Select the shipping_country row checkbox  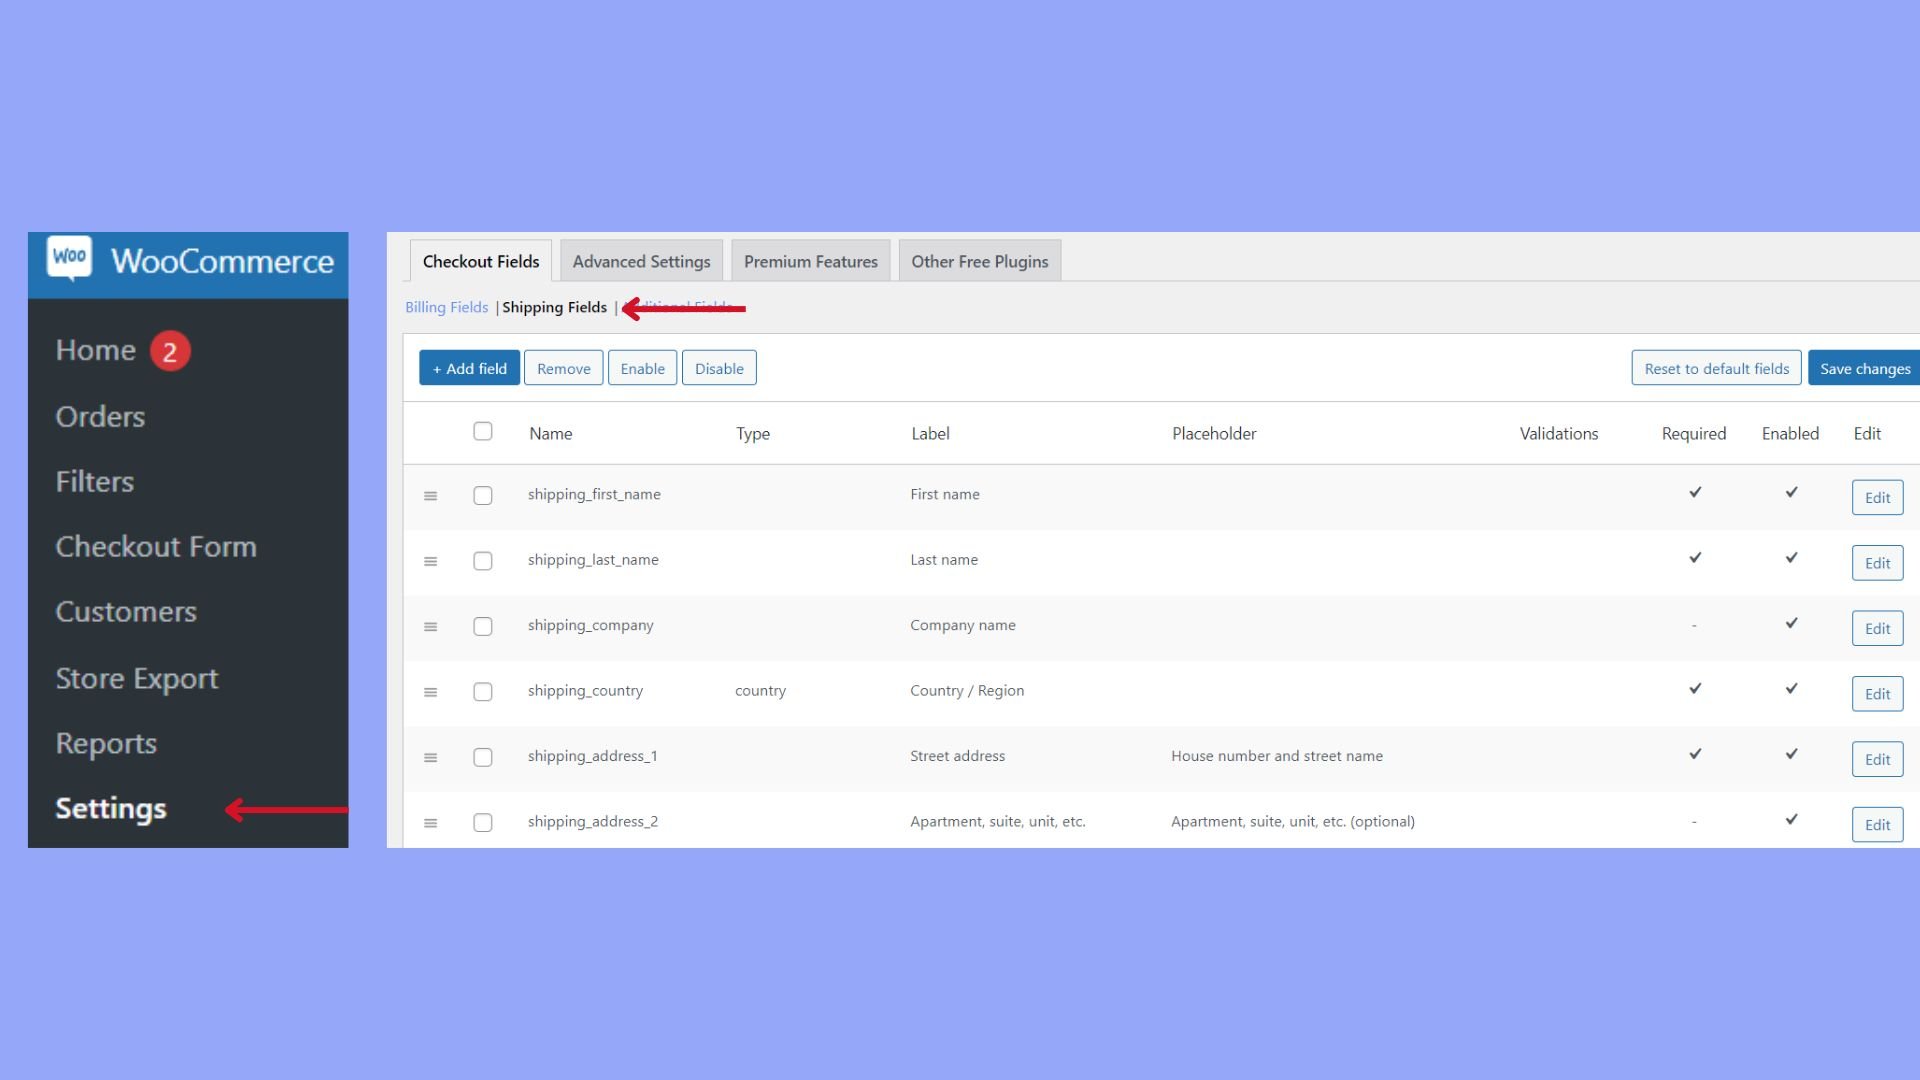tap(483, 692)
